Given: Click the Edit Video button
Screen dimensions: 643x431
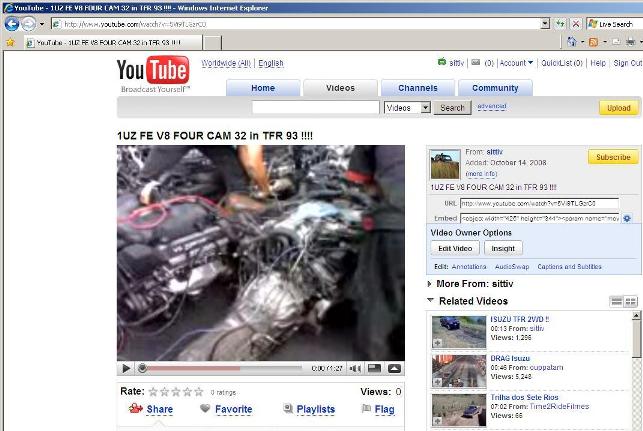Looking at the screenshot, I should (455, 248).
